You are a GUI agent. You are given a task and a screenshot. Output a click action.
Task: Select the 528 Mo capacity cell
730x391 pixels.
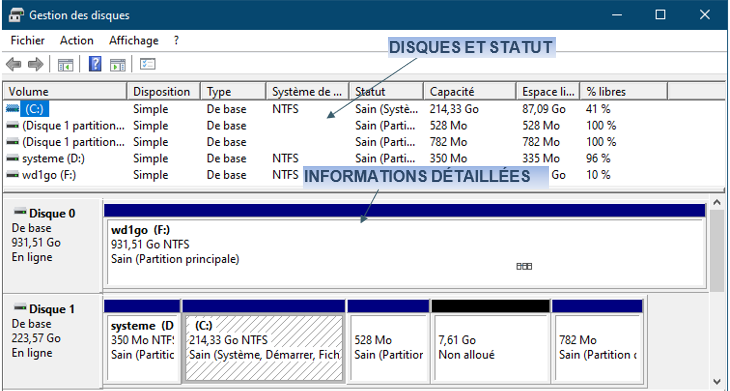(448, 126)
